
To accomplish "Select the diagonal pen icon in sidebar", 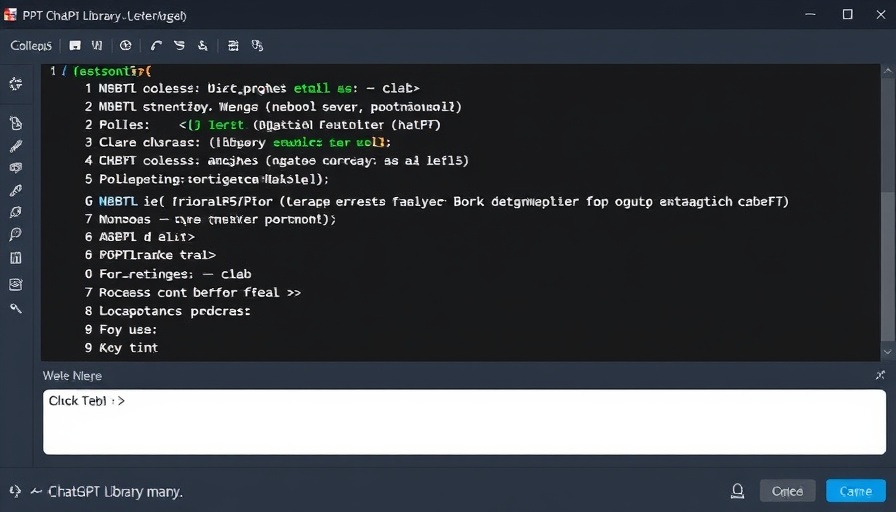I will 16,146.
